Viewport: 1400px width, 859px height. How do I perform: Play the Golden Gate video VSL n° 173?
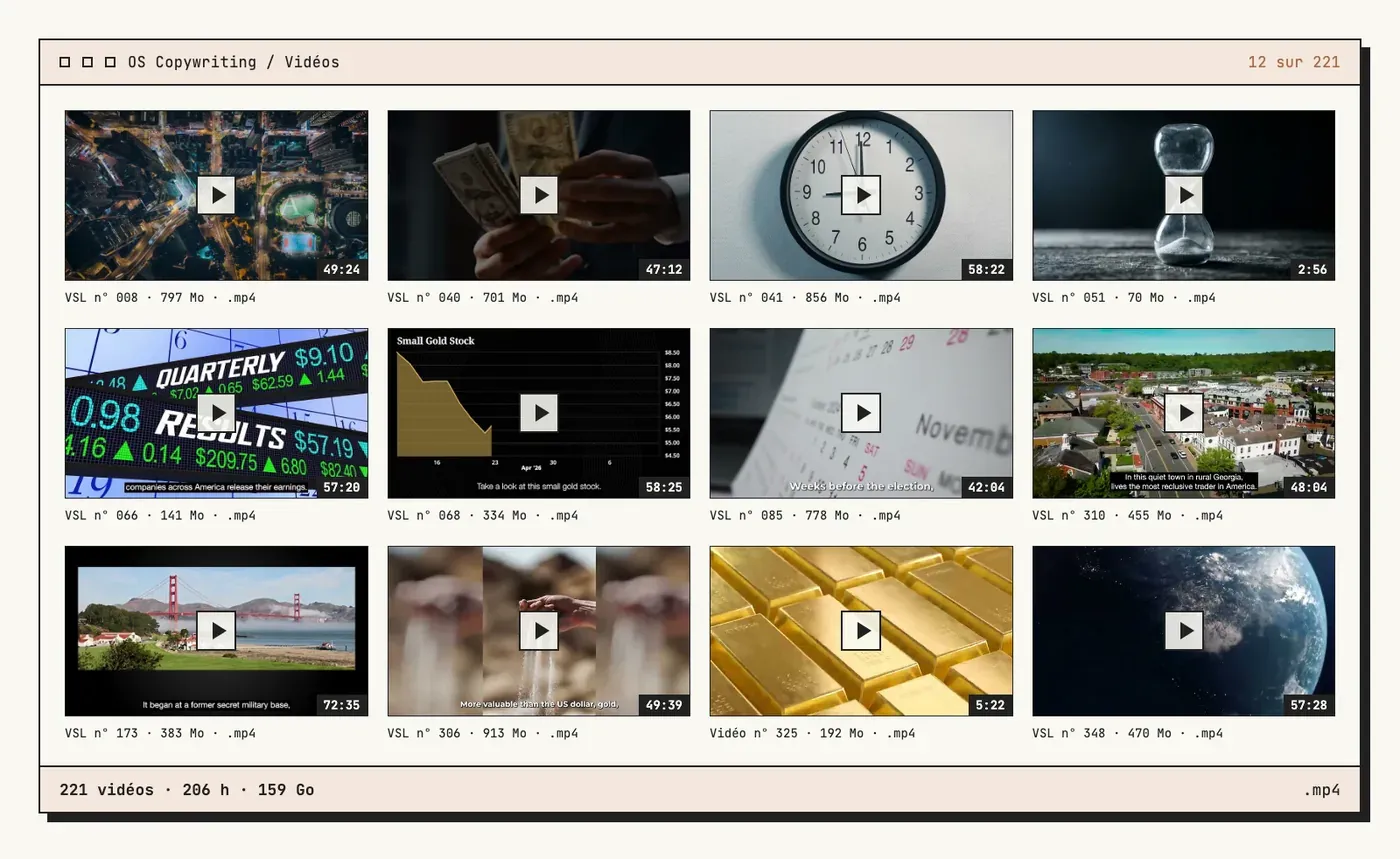[216, 631]
